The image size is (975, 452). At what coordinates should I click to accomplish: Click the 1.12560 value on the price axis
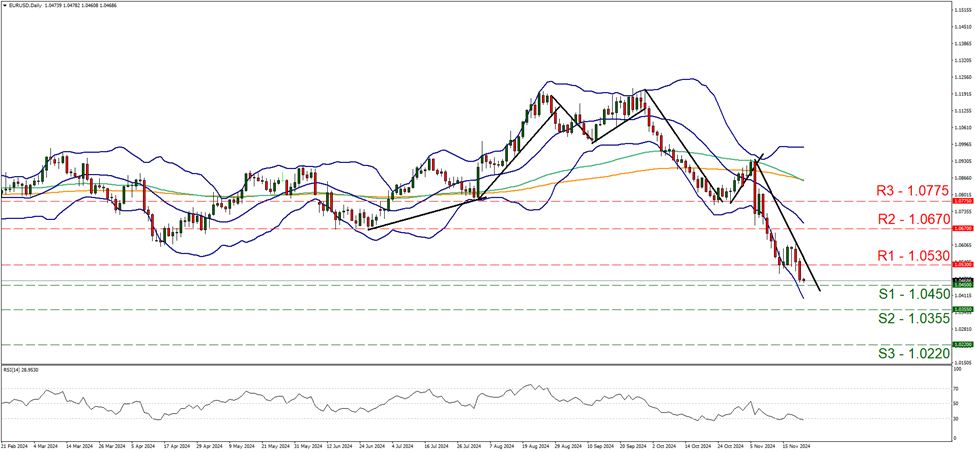point(961,79)
